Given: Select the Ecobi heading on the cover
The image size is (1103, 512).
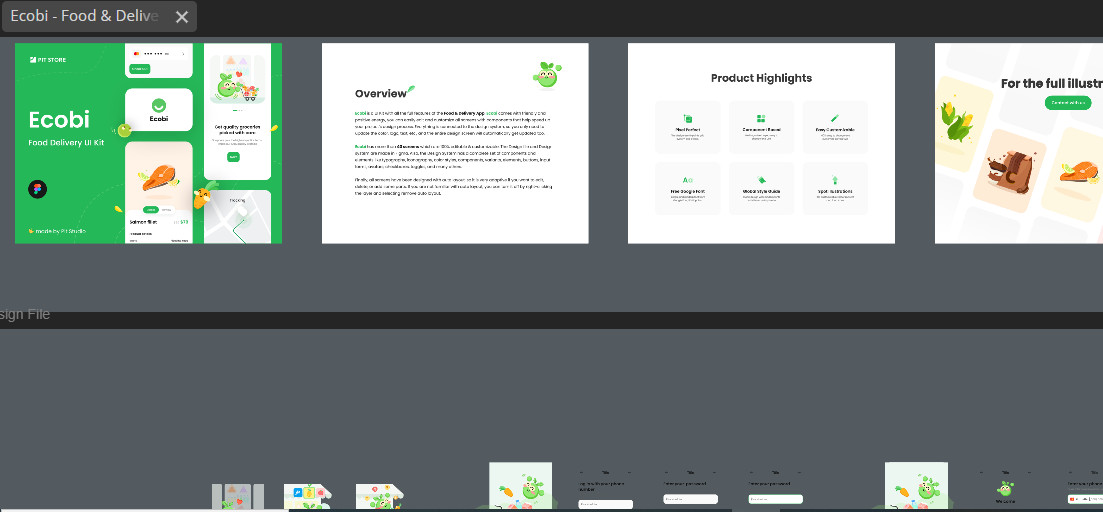Looking at the screenshot, I should click(59, 120).
